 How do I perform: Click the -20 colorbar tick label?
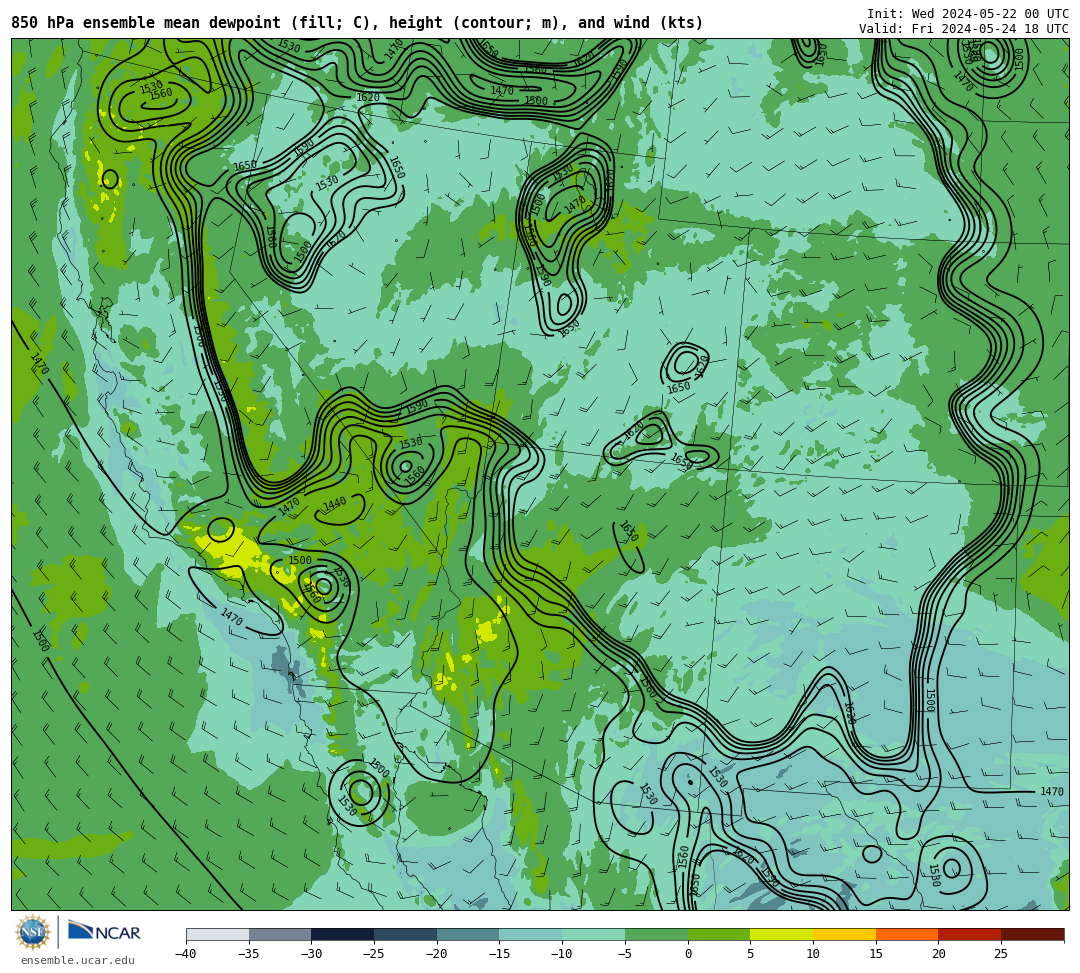pos(437,954)
